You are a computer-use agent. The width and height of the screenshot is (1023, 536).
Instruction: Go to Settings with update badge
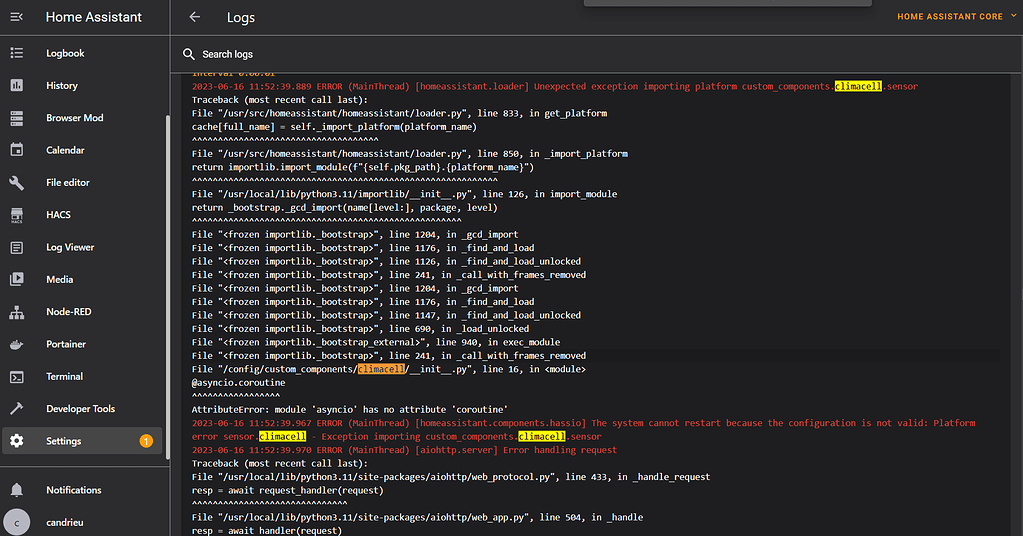click(x=64, y=441)
